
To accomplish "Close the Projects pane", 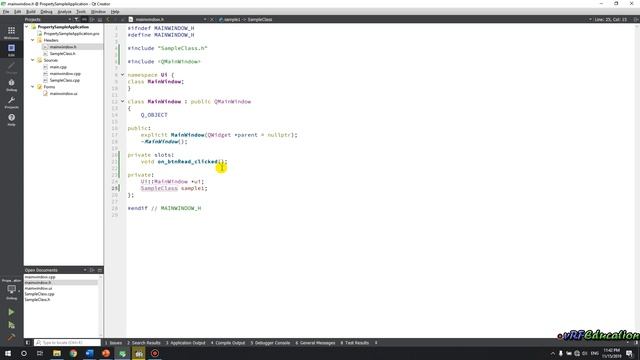I will [x=100, y=19].
